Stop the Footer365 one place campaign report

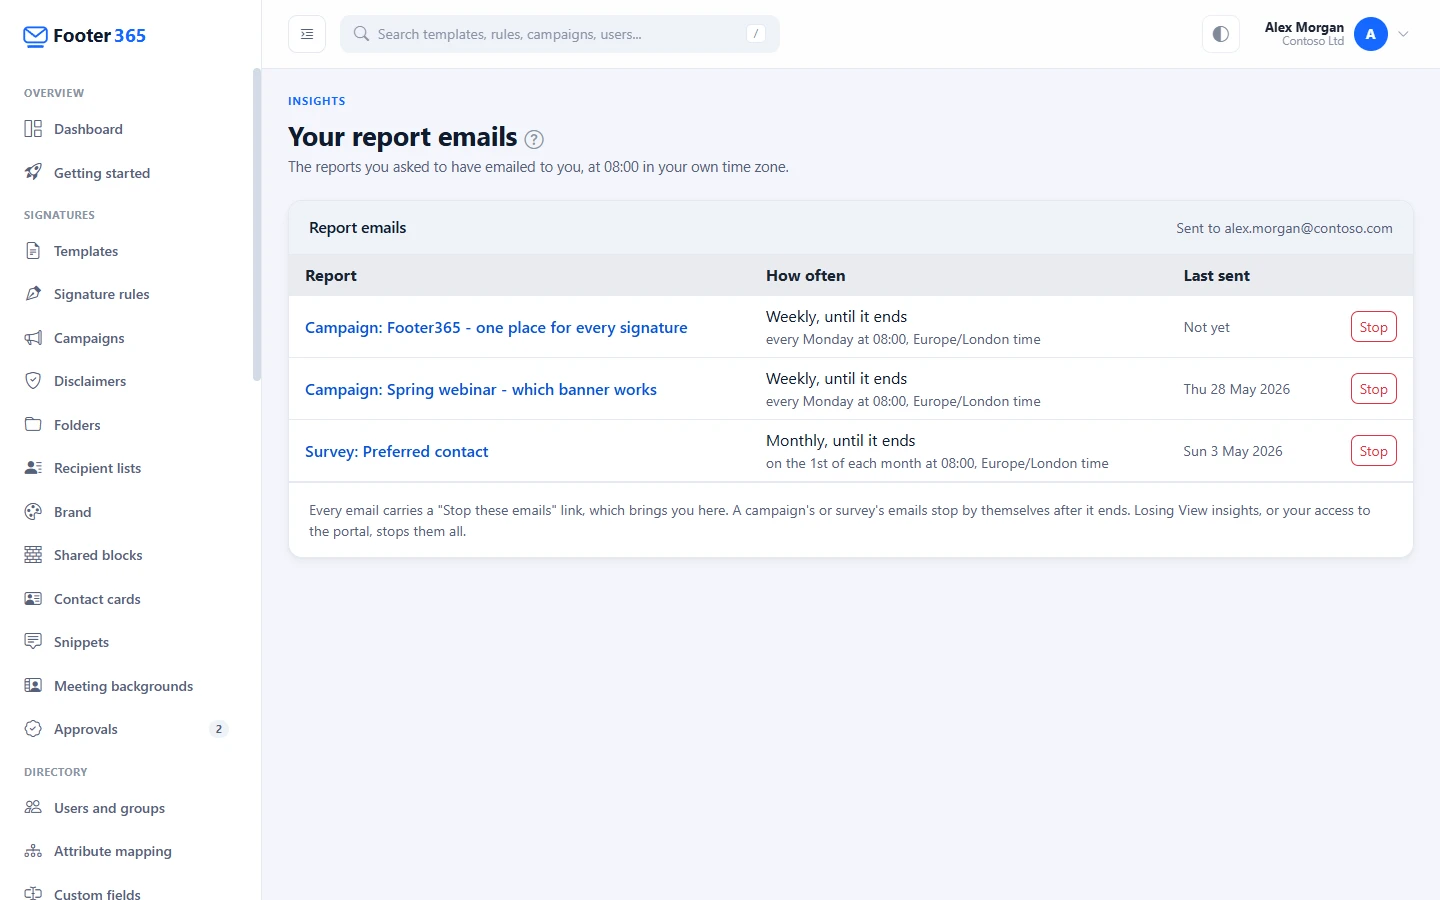click(1373, 327)
